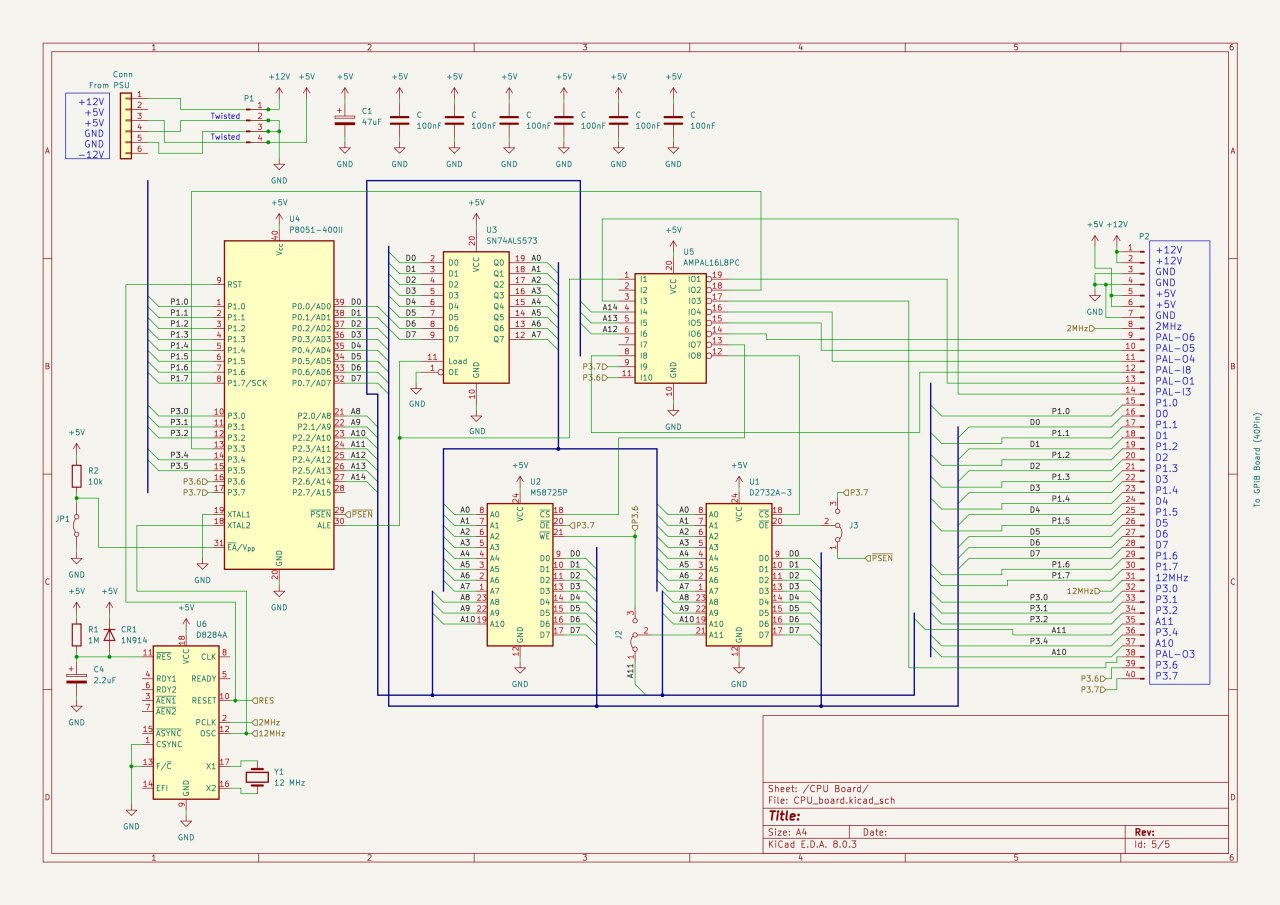1280x905 pixels.
Task: Click the P2 40-pin connector block
Action: [1179, 462]
